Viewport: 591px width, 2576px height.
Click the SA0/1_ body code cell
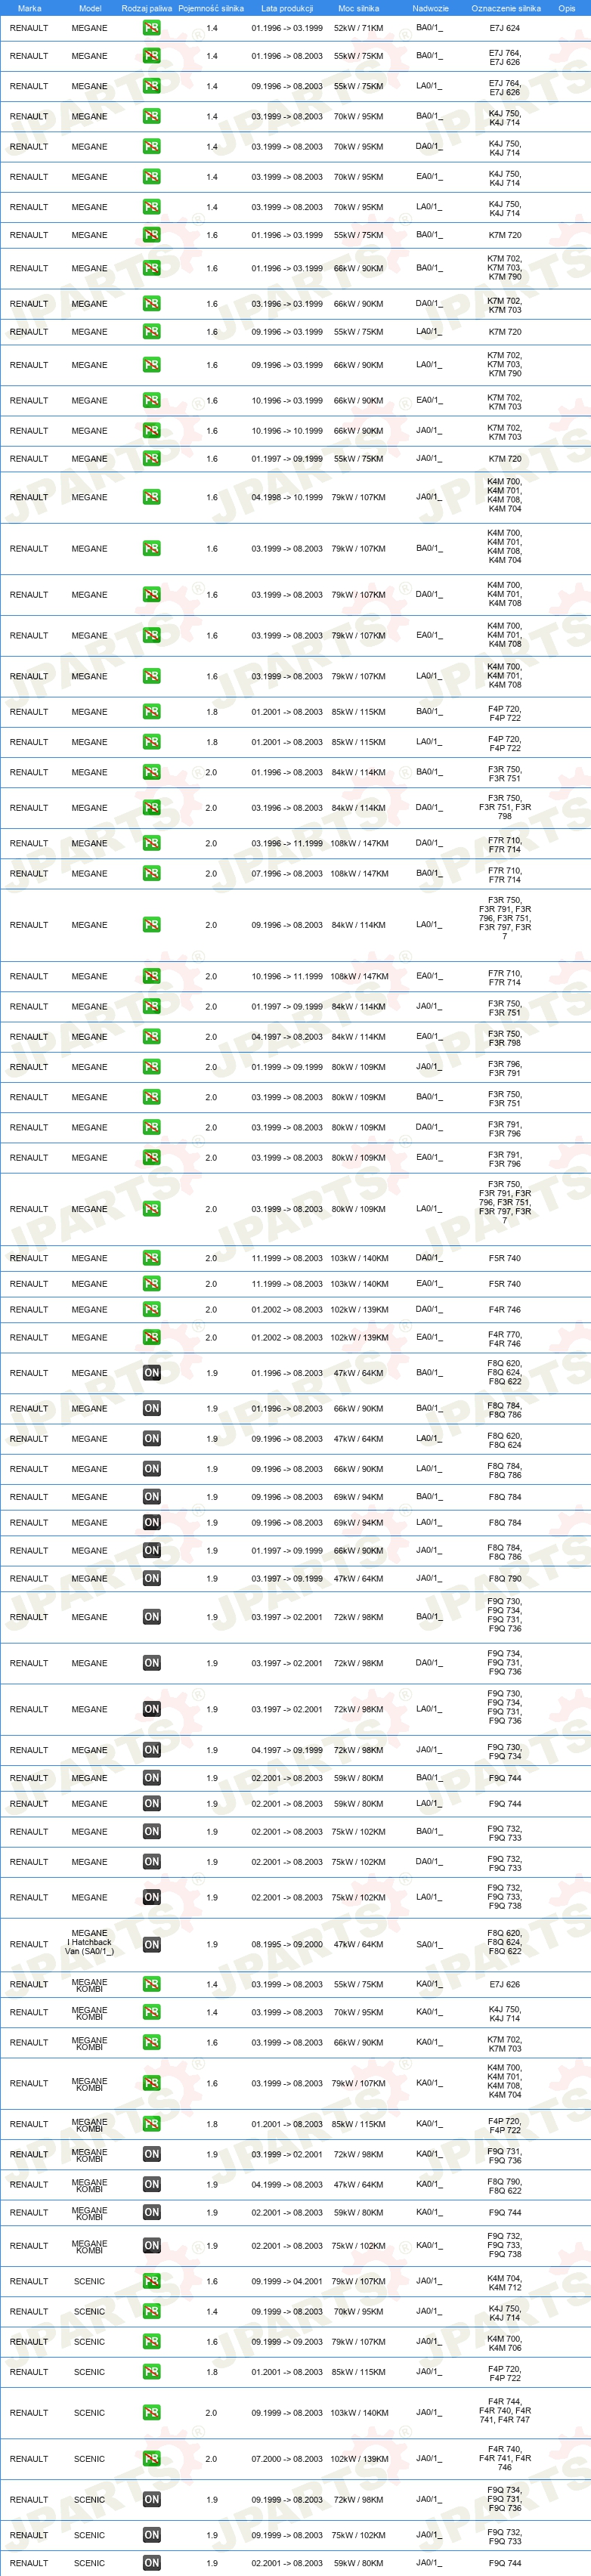[x=430, y=1945]
